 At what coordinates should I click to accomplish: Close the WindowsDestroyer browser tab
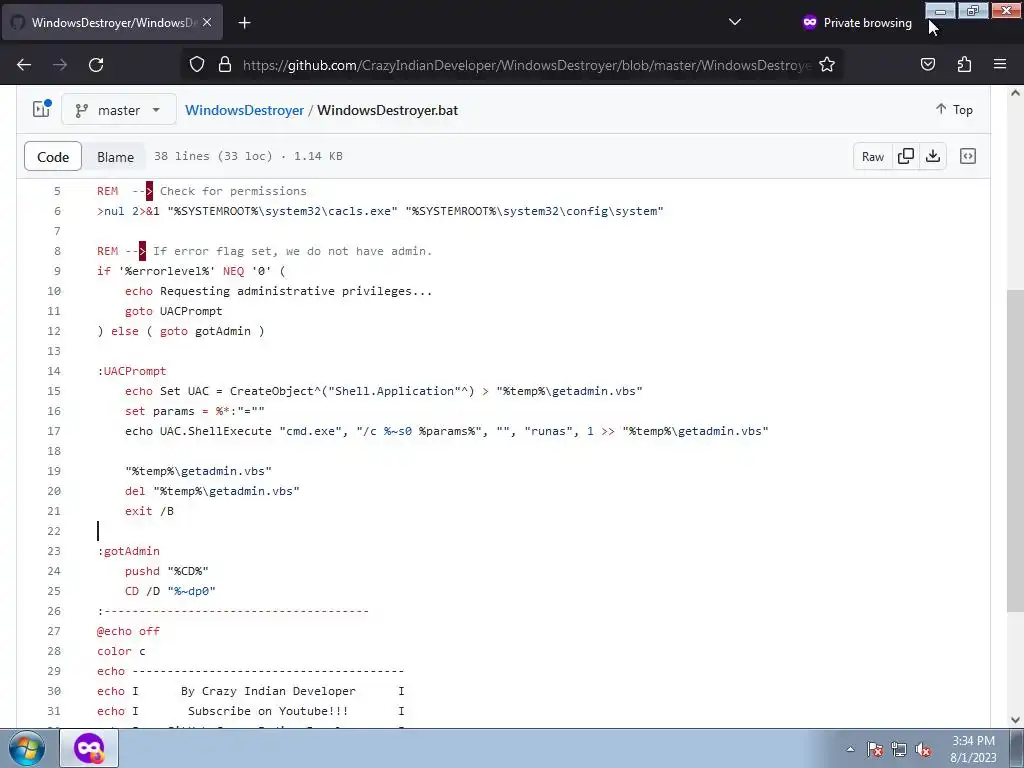click(x=206, y=22)
